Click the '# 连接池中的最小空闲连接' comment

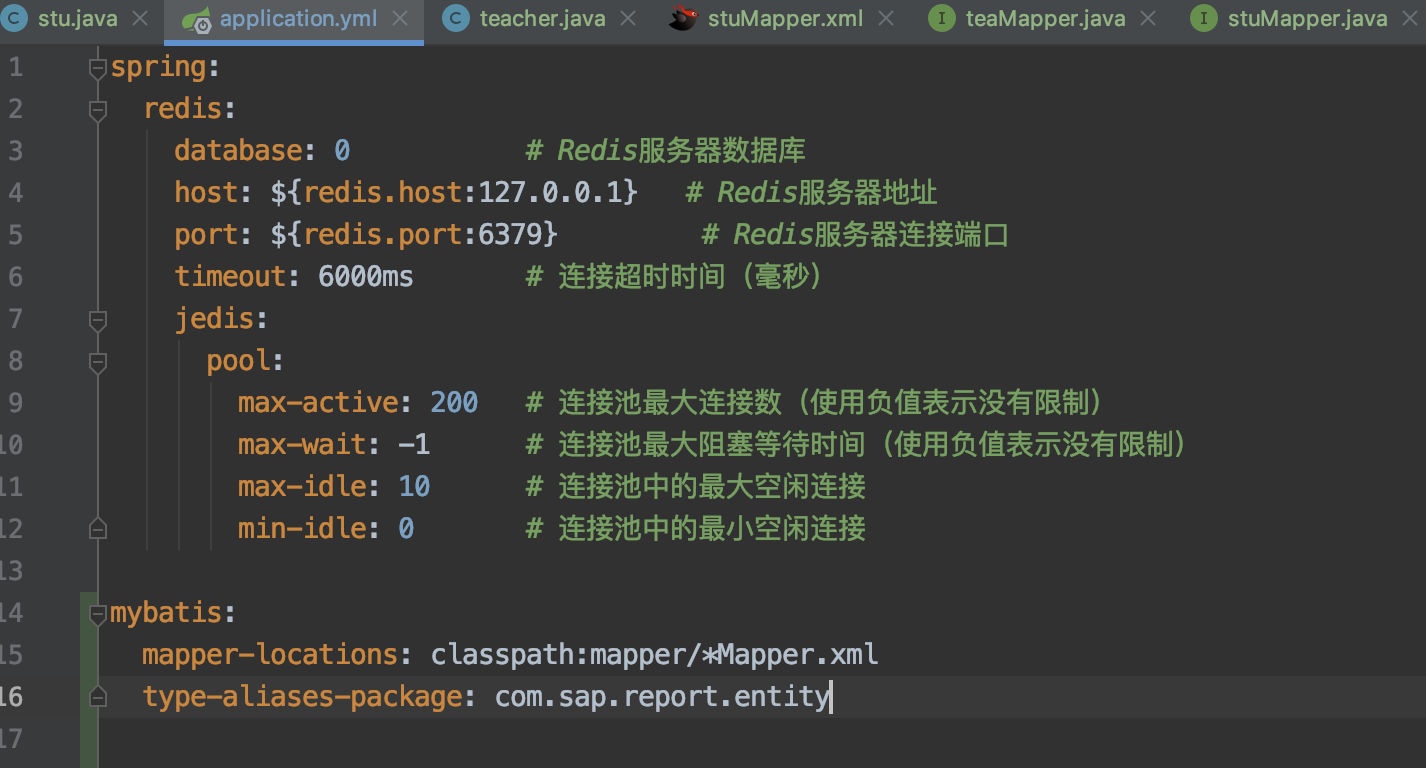point(696,529)
